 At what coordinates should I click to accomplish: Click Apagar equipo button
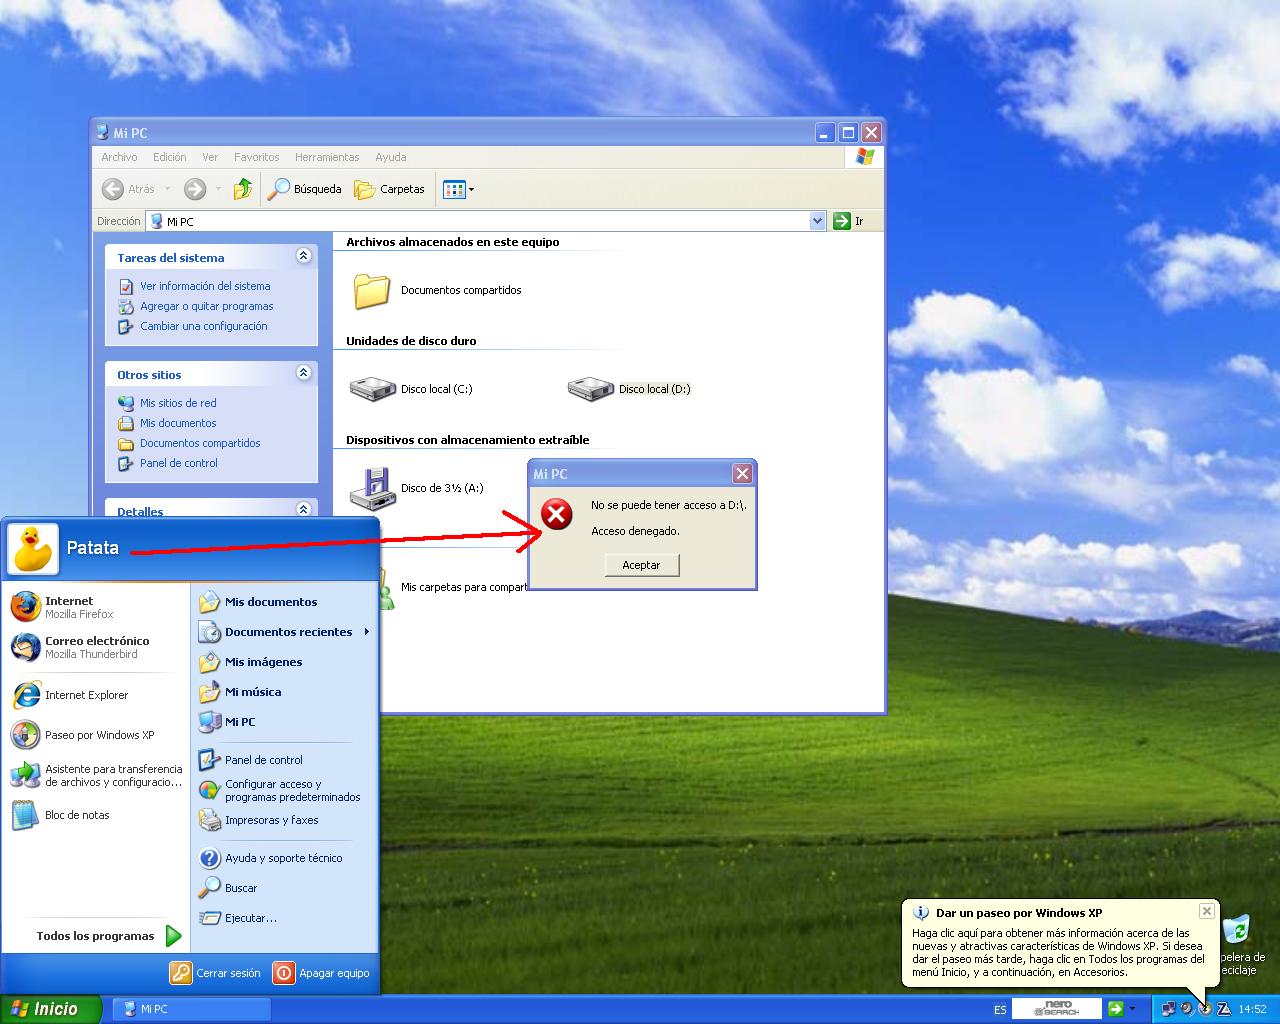click(321, 972)
